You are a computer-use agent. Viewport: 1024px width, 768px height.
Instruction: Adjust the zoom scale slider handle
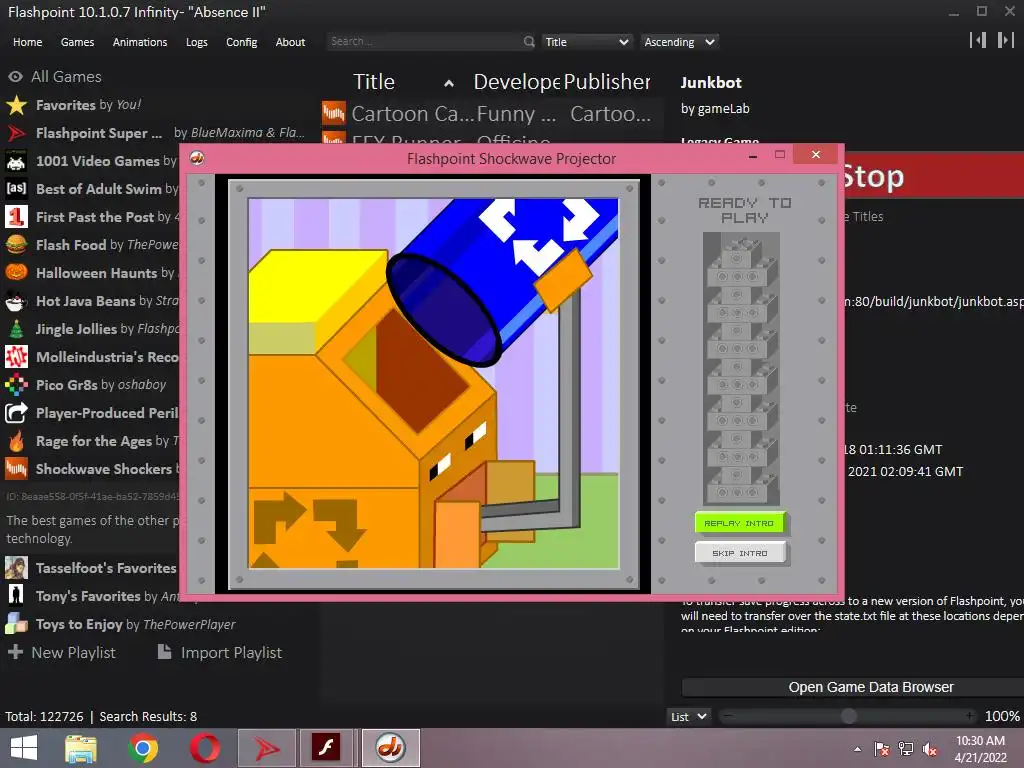[x=848, y=716]
